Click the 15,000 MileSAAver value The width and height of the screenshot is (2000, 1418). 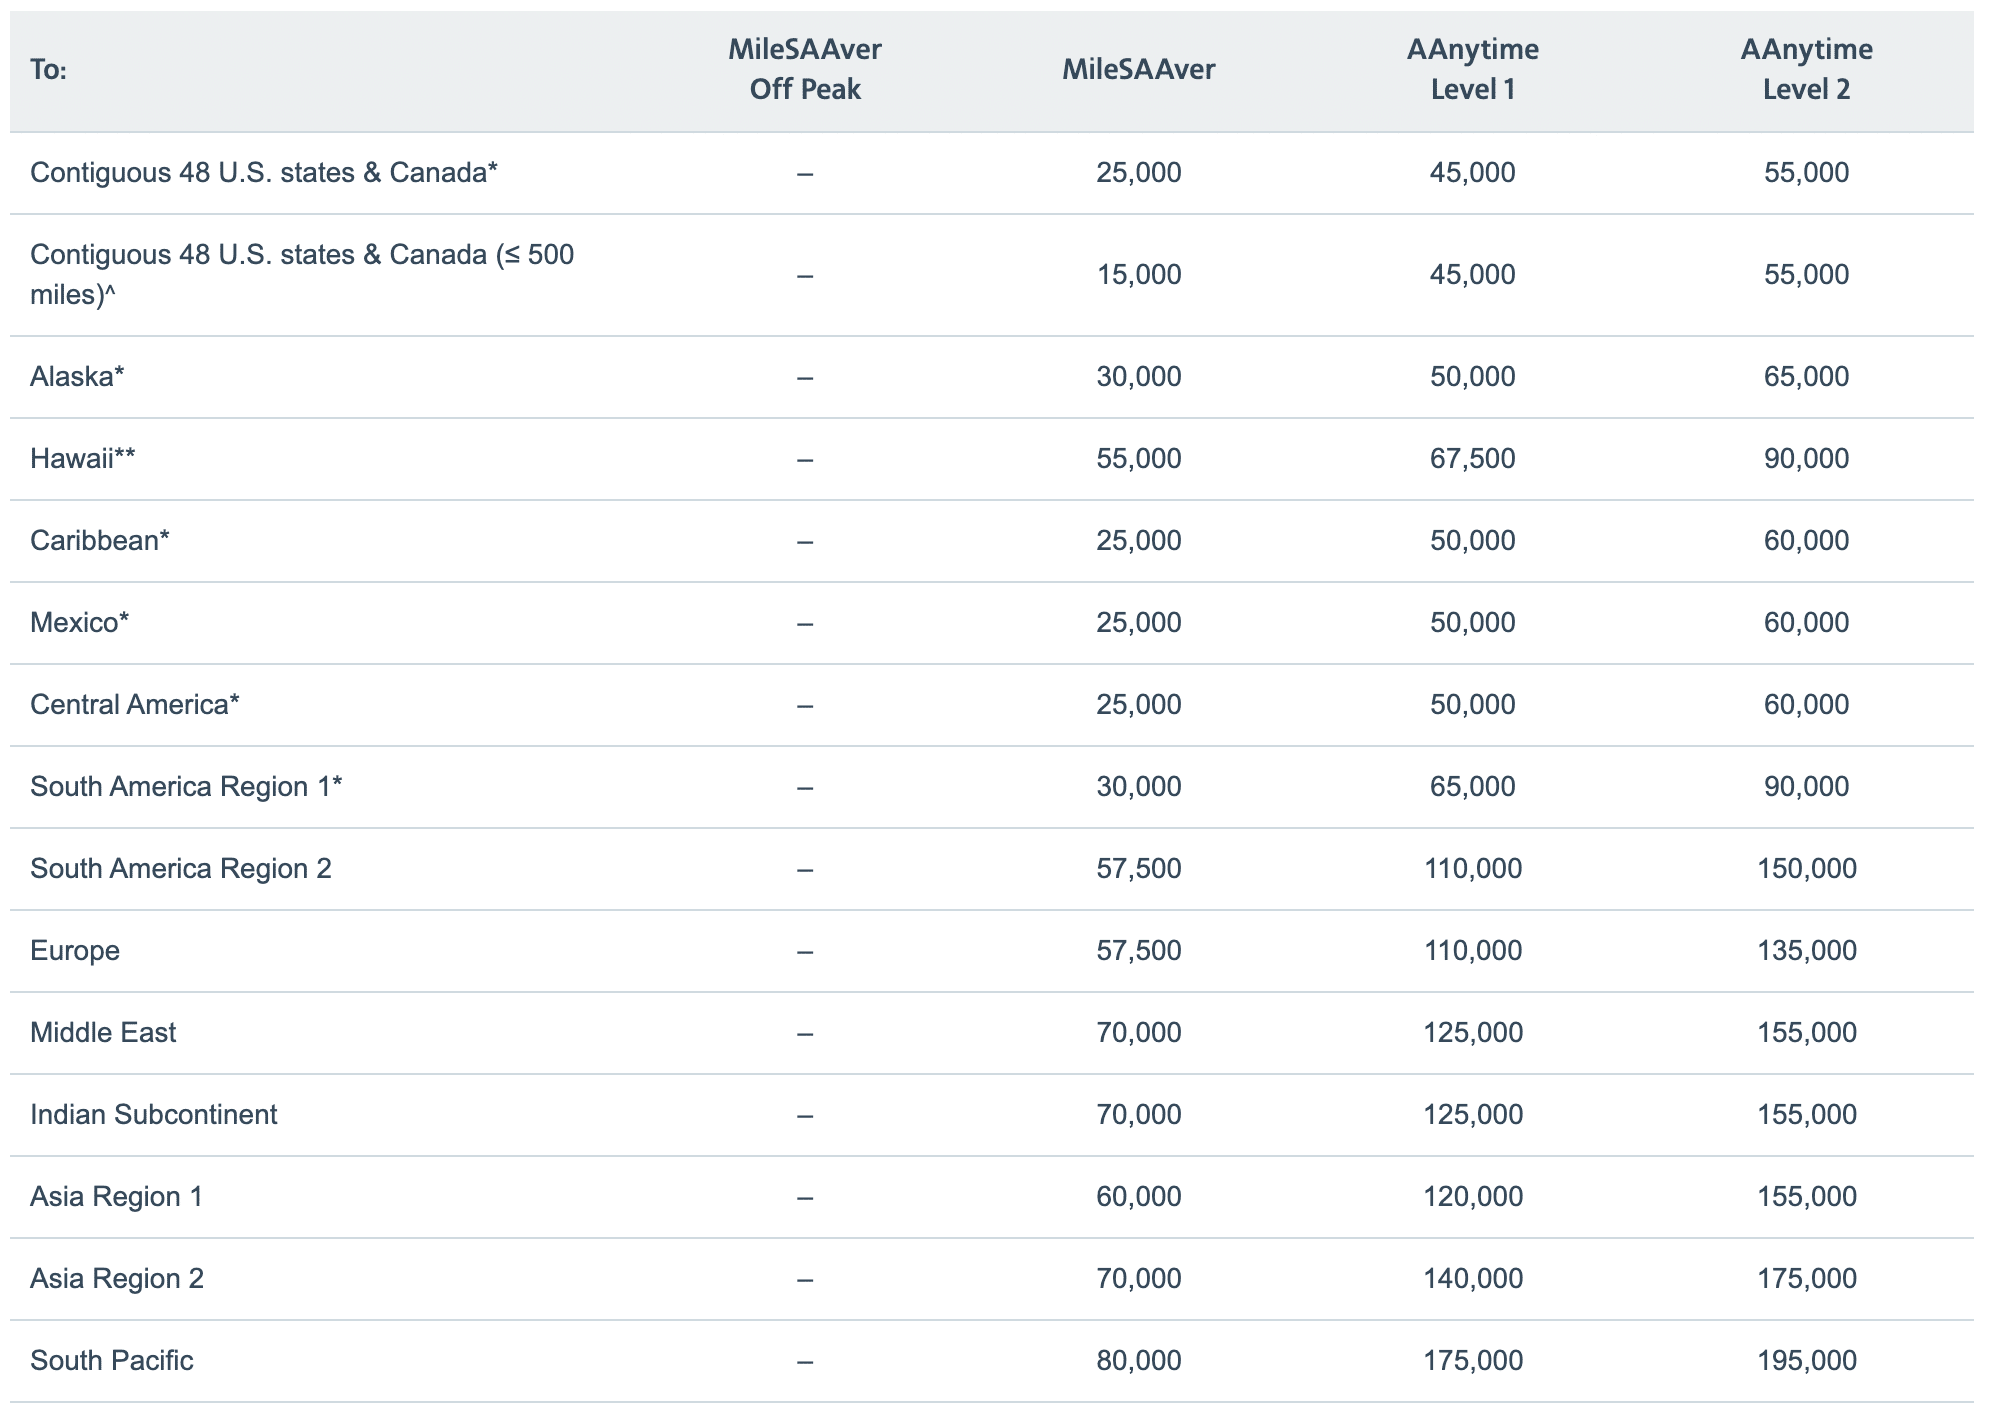pos(1138,275)
